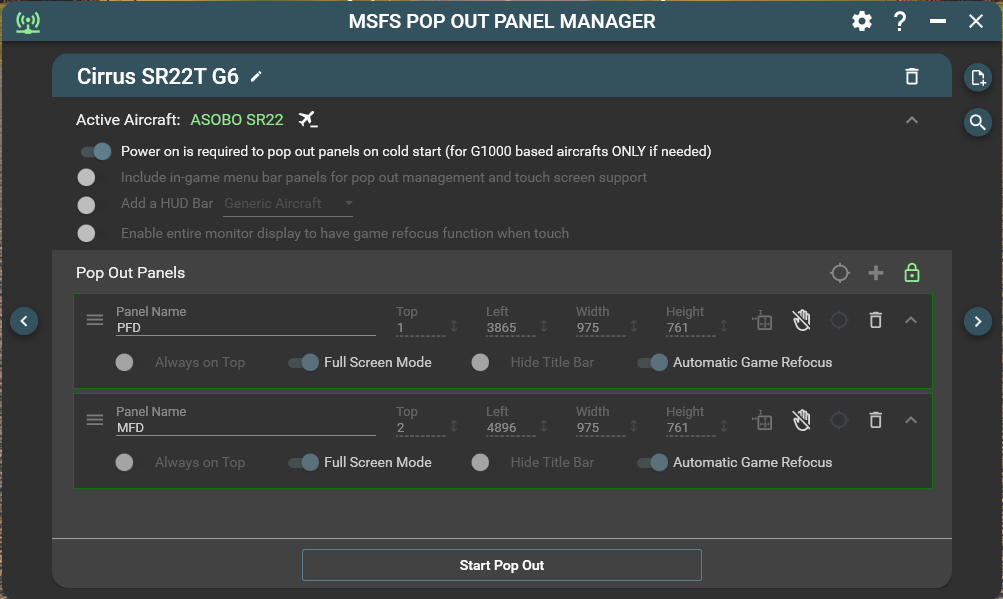1003x599 pixels.
Task: Open the settings gear in title bar
Action: coord(862,21)
